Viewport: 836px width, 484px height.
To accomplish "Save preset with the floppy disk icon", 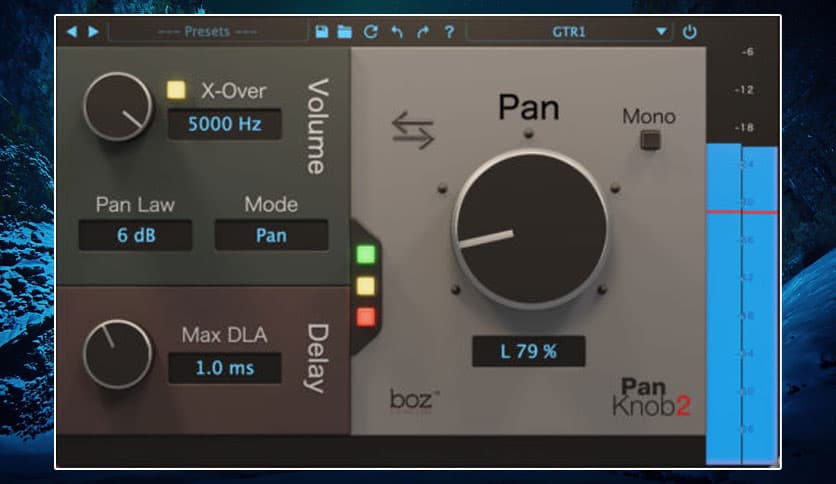I will click(321, 32).
